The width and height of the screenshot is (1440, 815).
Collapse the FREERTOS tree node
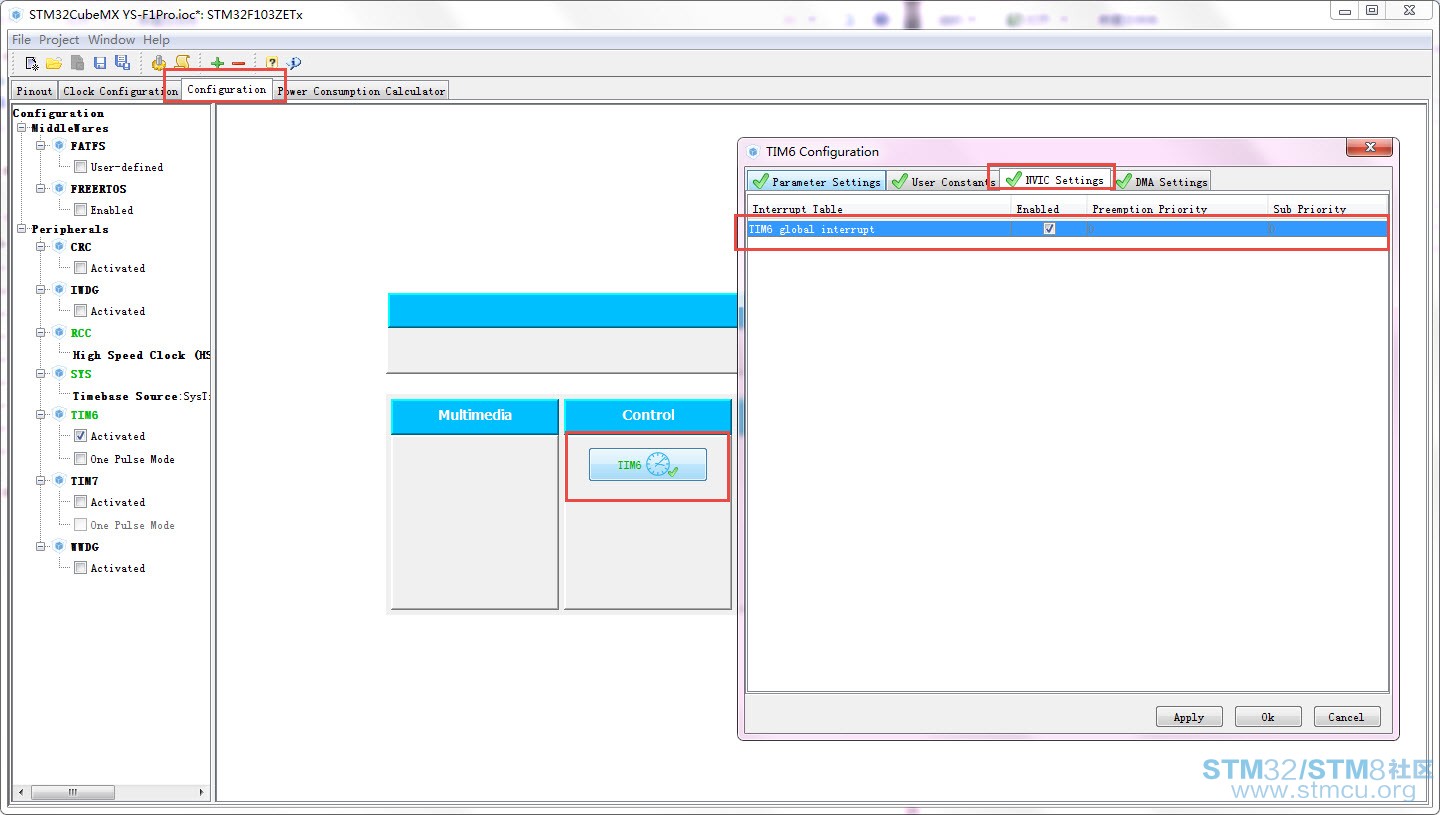coord(42,189)
